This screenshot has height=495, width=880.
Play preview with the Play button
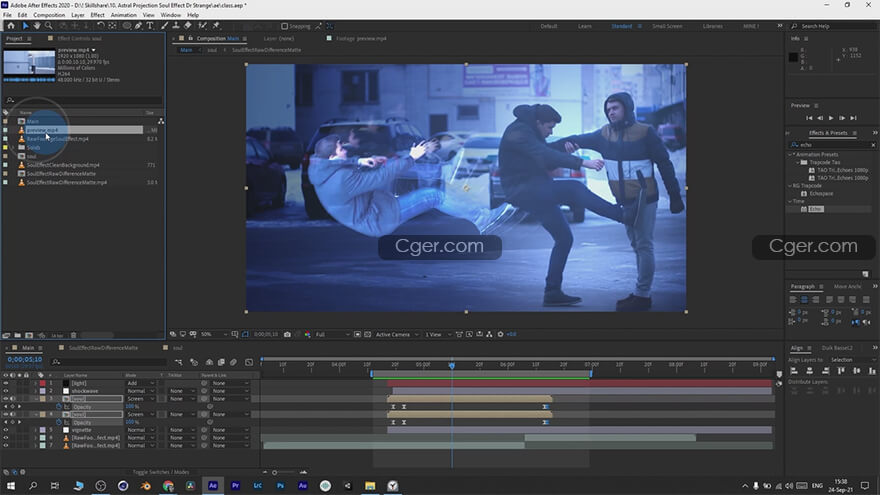pyautogui.click(x=831, y=118)
